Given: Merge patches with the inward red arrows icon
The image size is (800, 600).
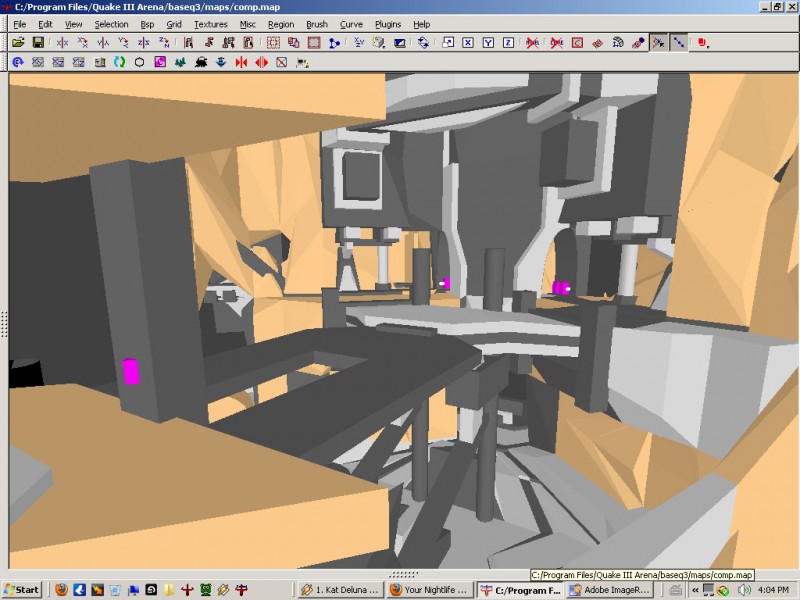Looking at the screenshot, I should (x=241, y=62).
